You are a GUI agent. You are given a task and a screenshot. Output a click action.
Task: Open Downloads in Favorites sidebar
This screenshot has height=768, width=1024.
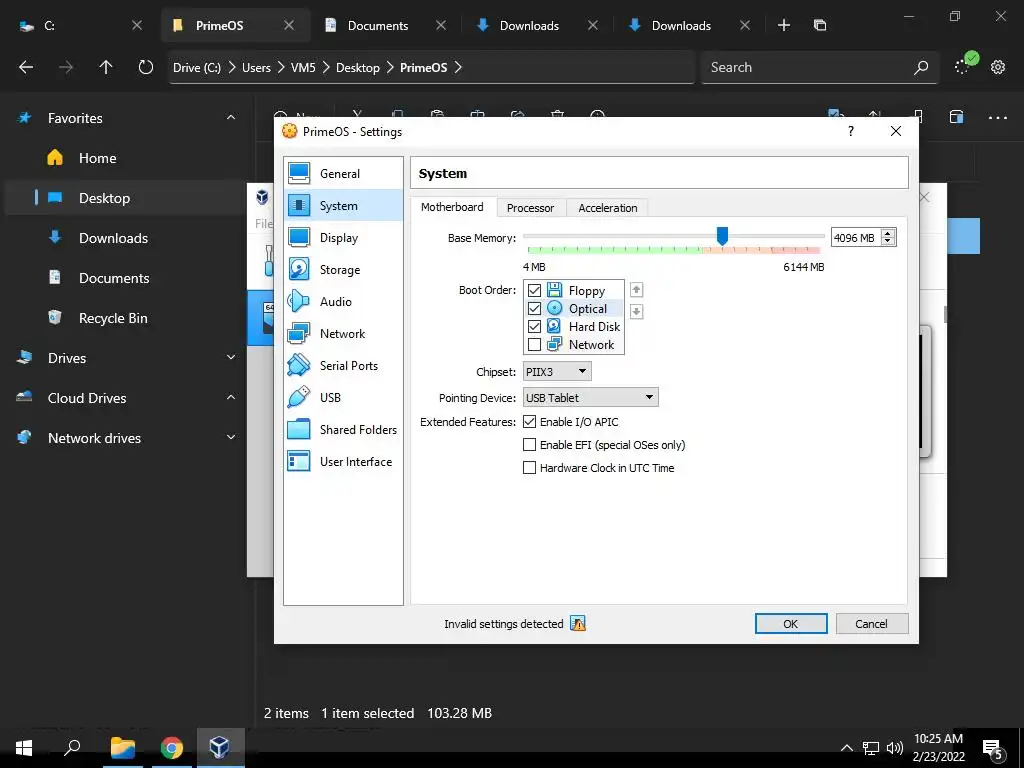tap(113, 238)
